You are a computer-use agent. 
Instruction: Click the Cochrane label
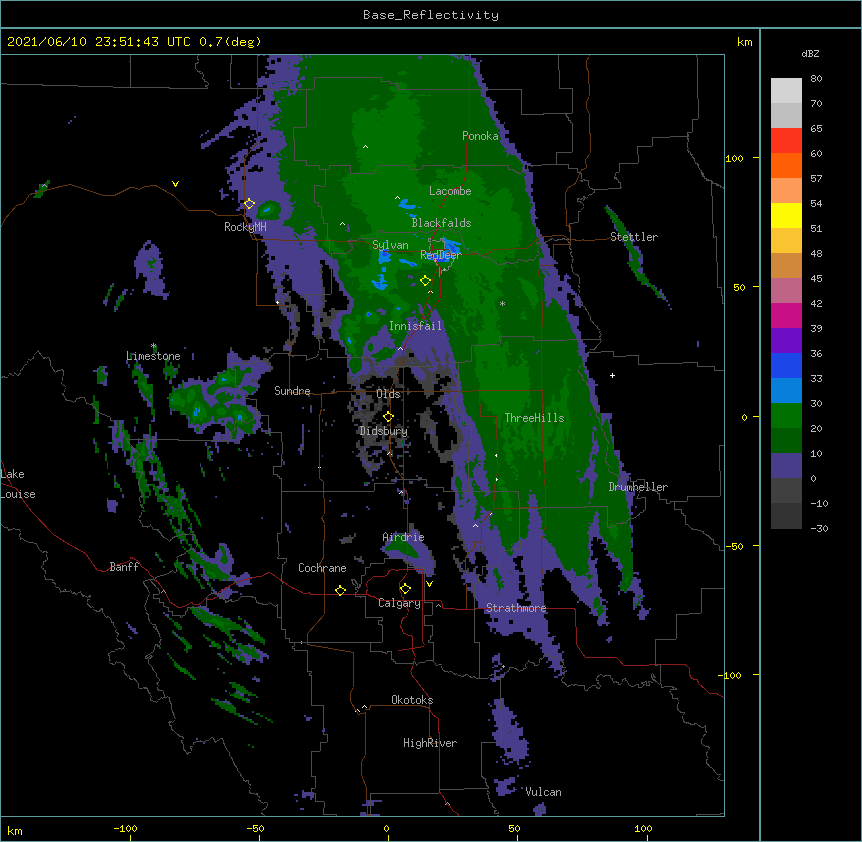pos(322,568)
